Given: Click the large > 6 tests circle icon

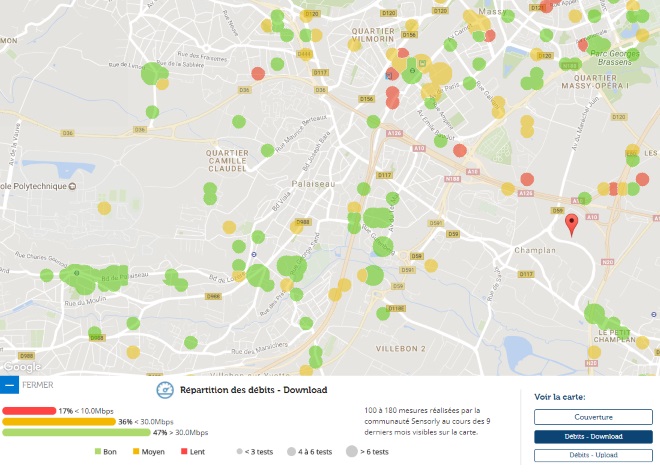Looking at the screenshot, I should tap(352, 451).
